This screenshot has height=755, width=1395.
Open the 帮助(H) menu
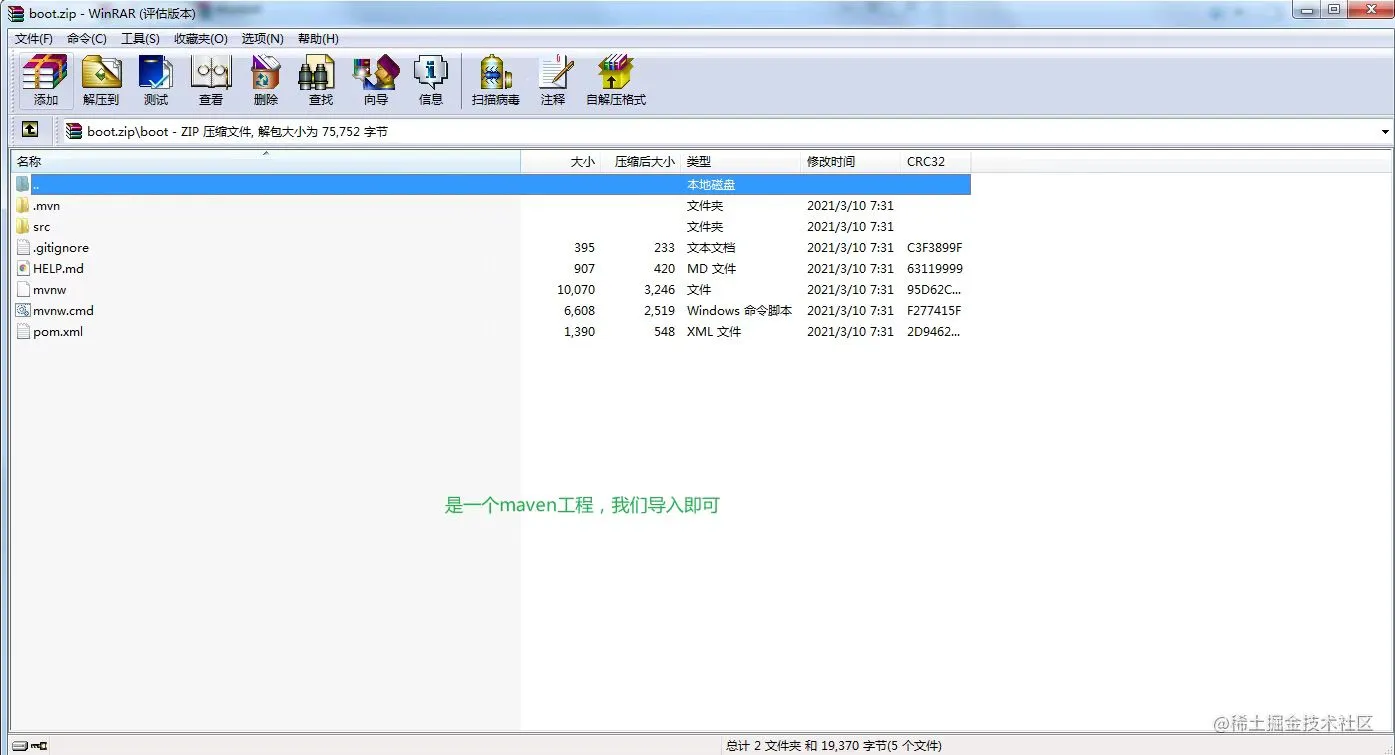click(317, 38)
